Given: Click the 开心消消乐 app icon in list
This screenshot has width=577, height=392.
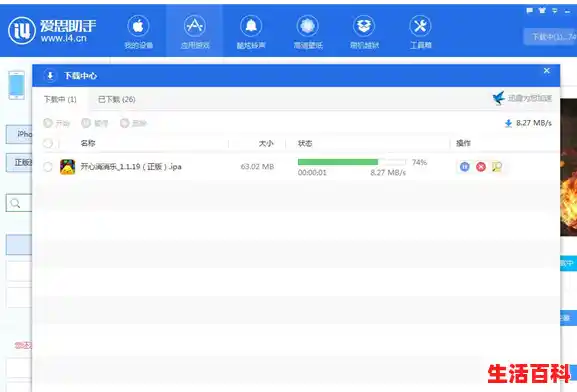Looking at the screenshot, I should [x=68, y=167].
